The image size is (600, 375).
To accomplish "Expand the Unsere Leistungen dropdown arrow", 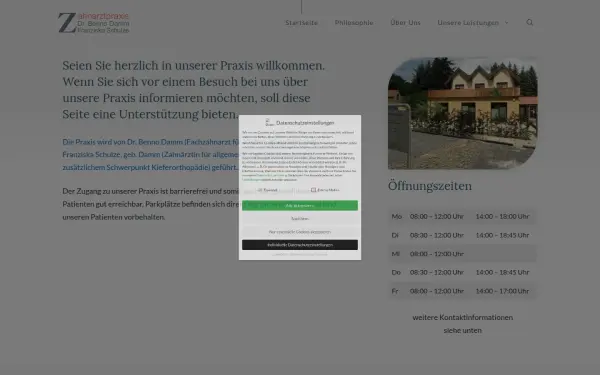I will click(x=507, y=23).
